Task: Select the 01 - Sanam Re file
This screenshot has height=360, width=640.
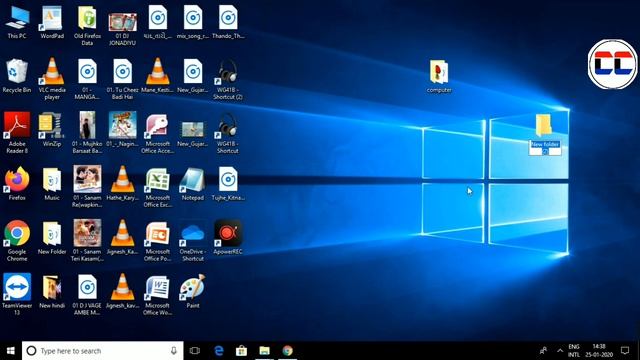Action: tap(87, 187)
